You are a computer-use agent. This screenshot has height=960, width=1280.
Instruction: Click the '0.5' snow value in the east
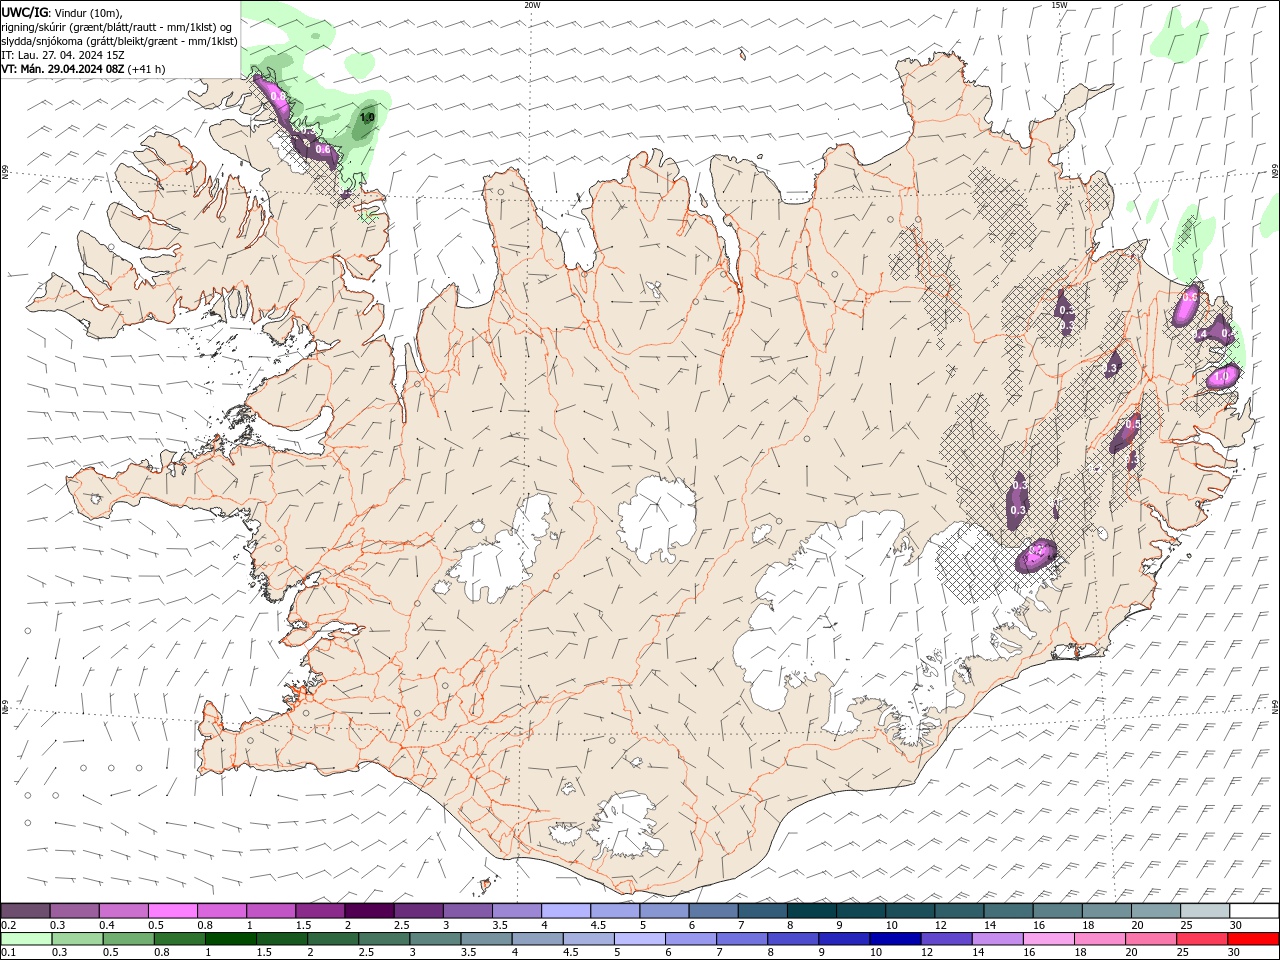pyautogui.click(x=1131, y=424)
